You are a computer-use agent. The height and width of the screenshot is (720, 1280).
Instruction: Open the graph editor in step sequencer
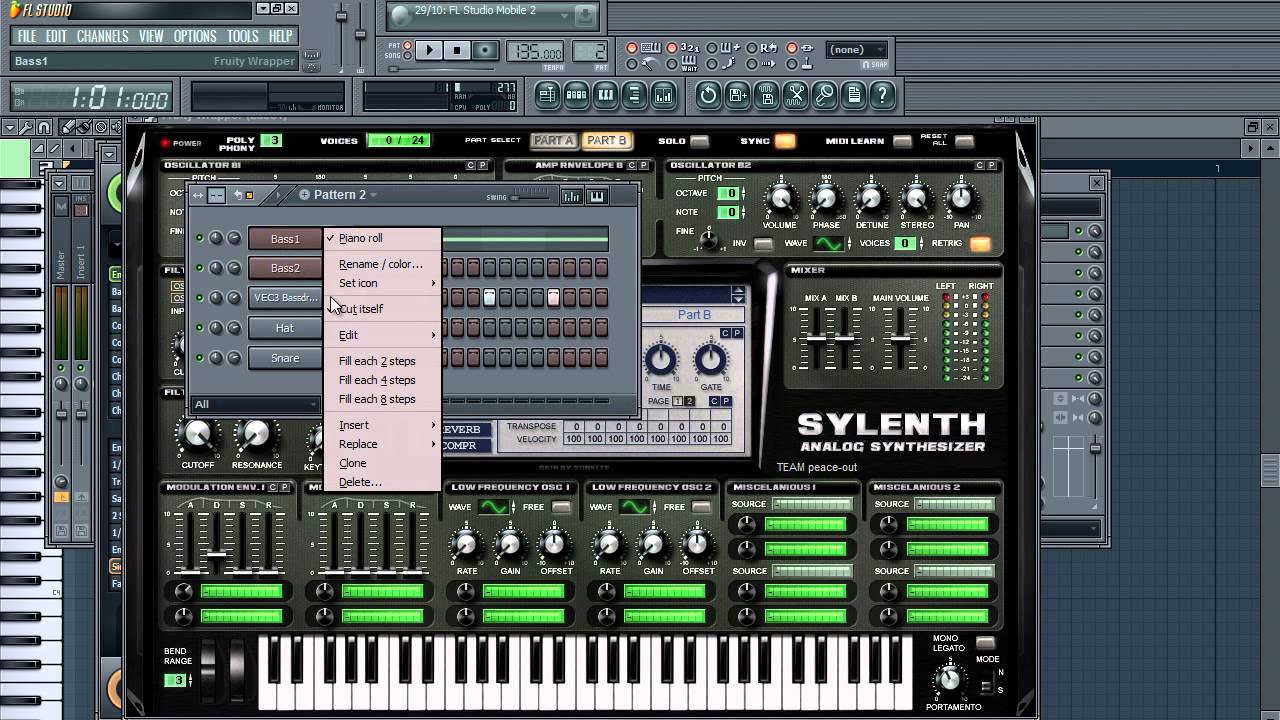[571, 196]
